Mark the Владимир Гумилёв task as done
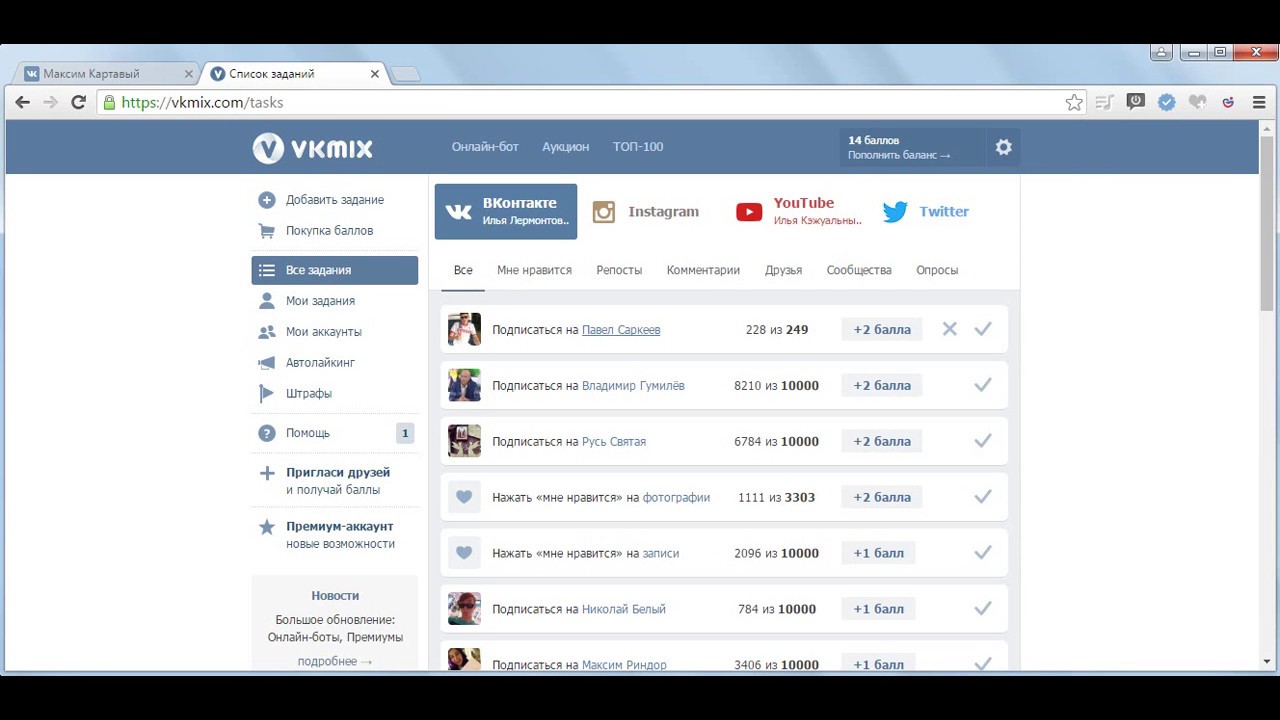 [x=983, y=385]
